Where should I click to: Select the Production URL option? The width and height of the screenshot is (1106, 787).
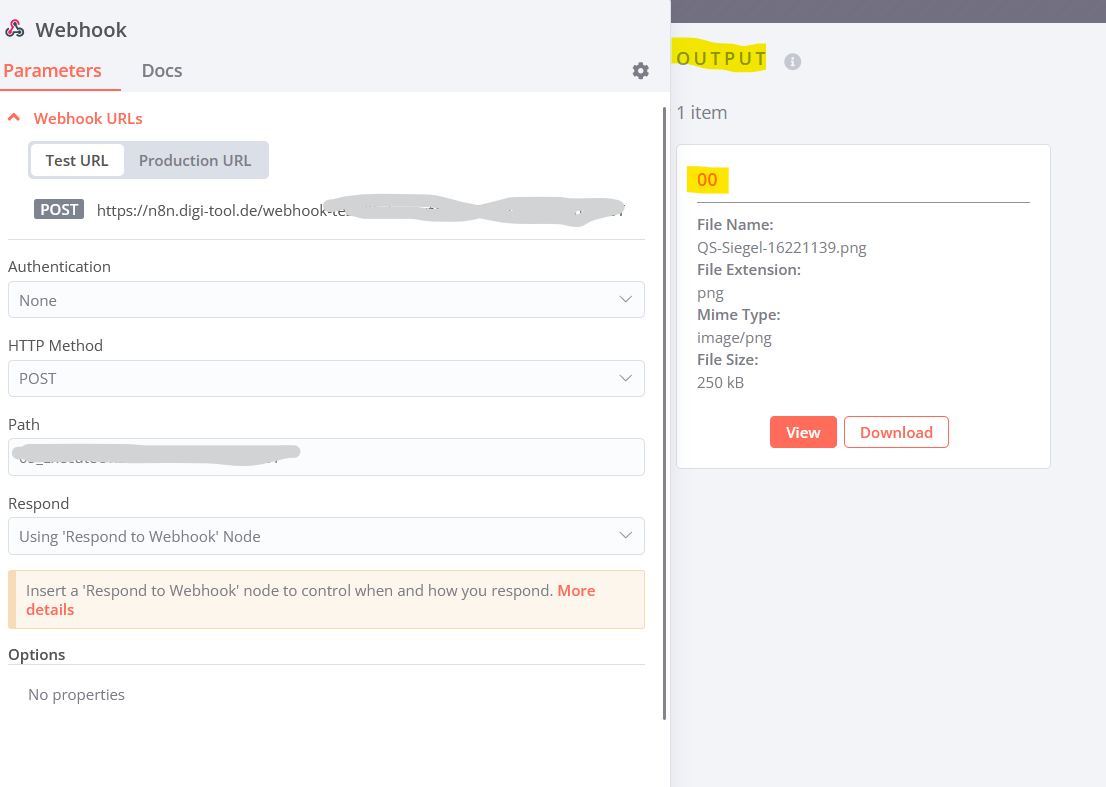pyautogui.click(x=195, y=160)
